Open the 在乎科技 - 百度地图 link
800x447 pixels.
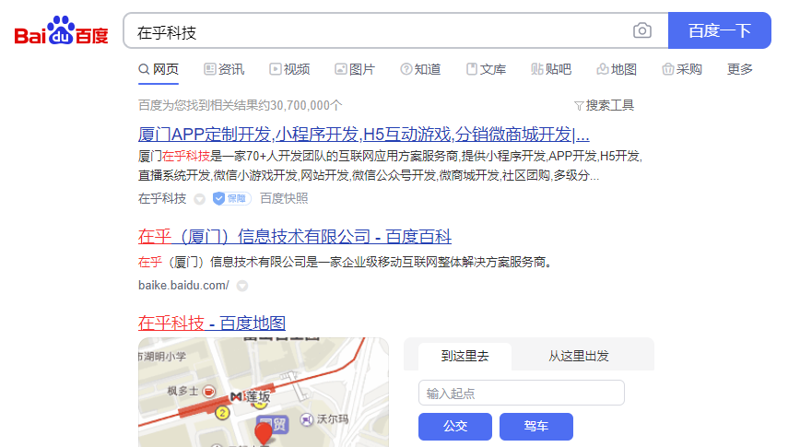pyautogui.click(x=212, y=323)
